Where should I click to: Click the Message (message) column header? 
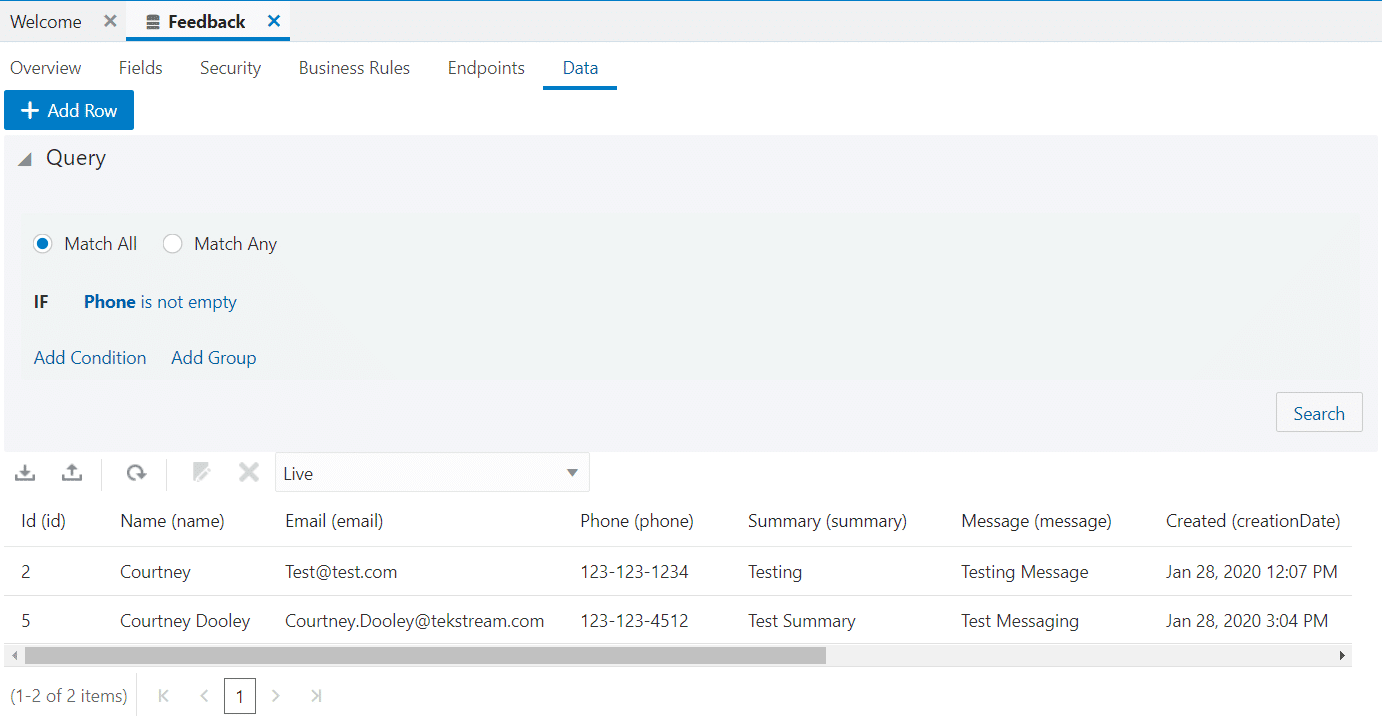point(1036,521)
